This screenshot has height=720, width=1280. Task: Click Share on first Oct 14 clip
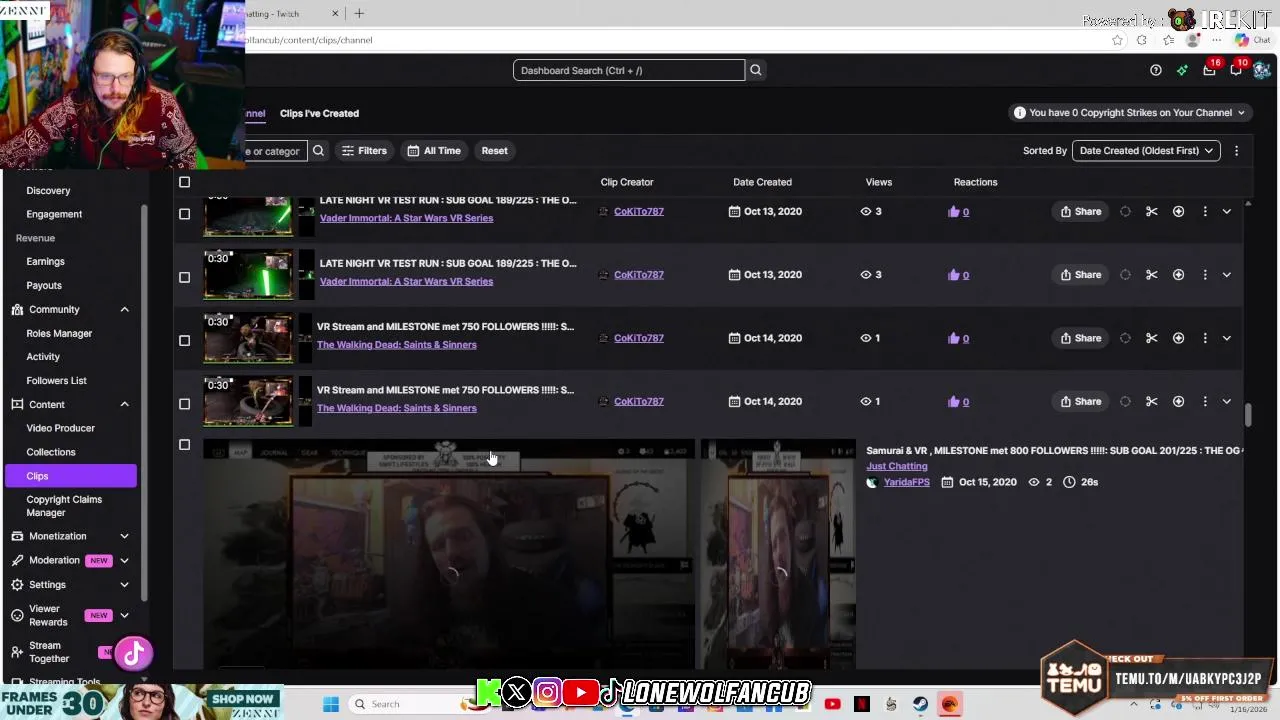[1081, 338]
